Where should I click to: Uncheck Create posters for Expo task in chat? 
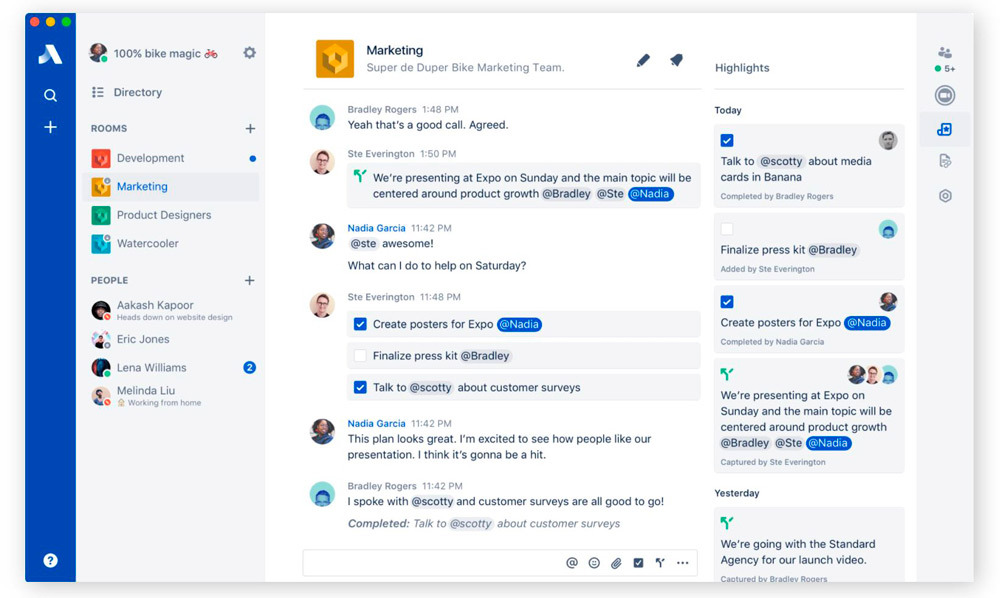tap(360, 324)
